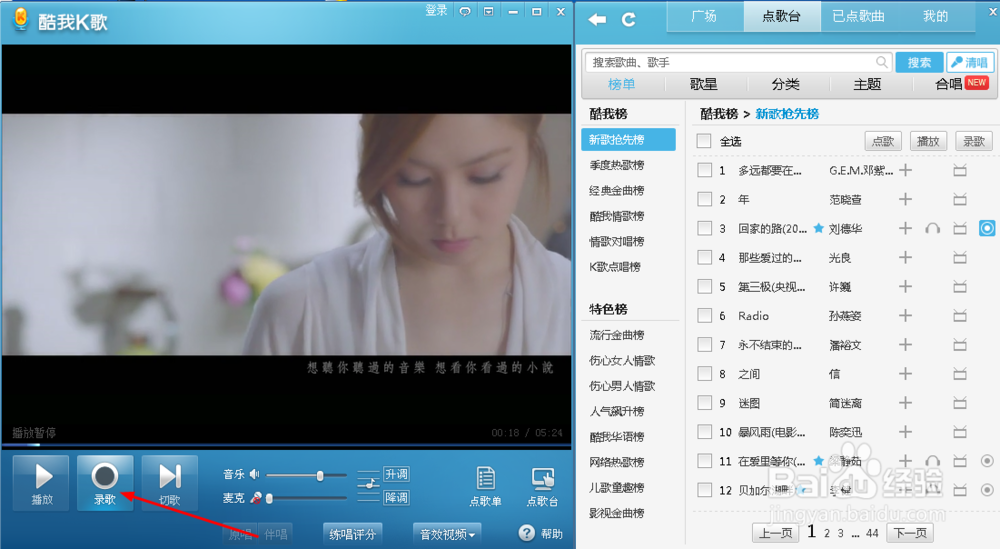Click the 降调 lower key button

click(396, 497)
